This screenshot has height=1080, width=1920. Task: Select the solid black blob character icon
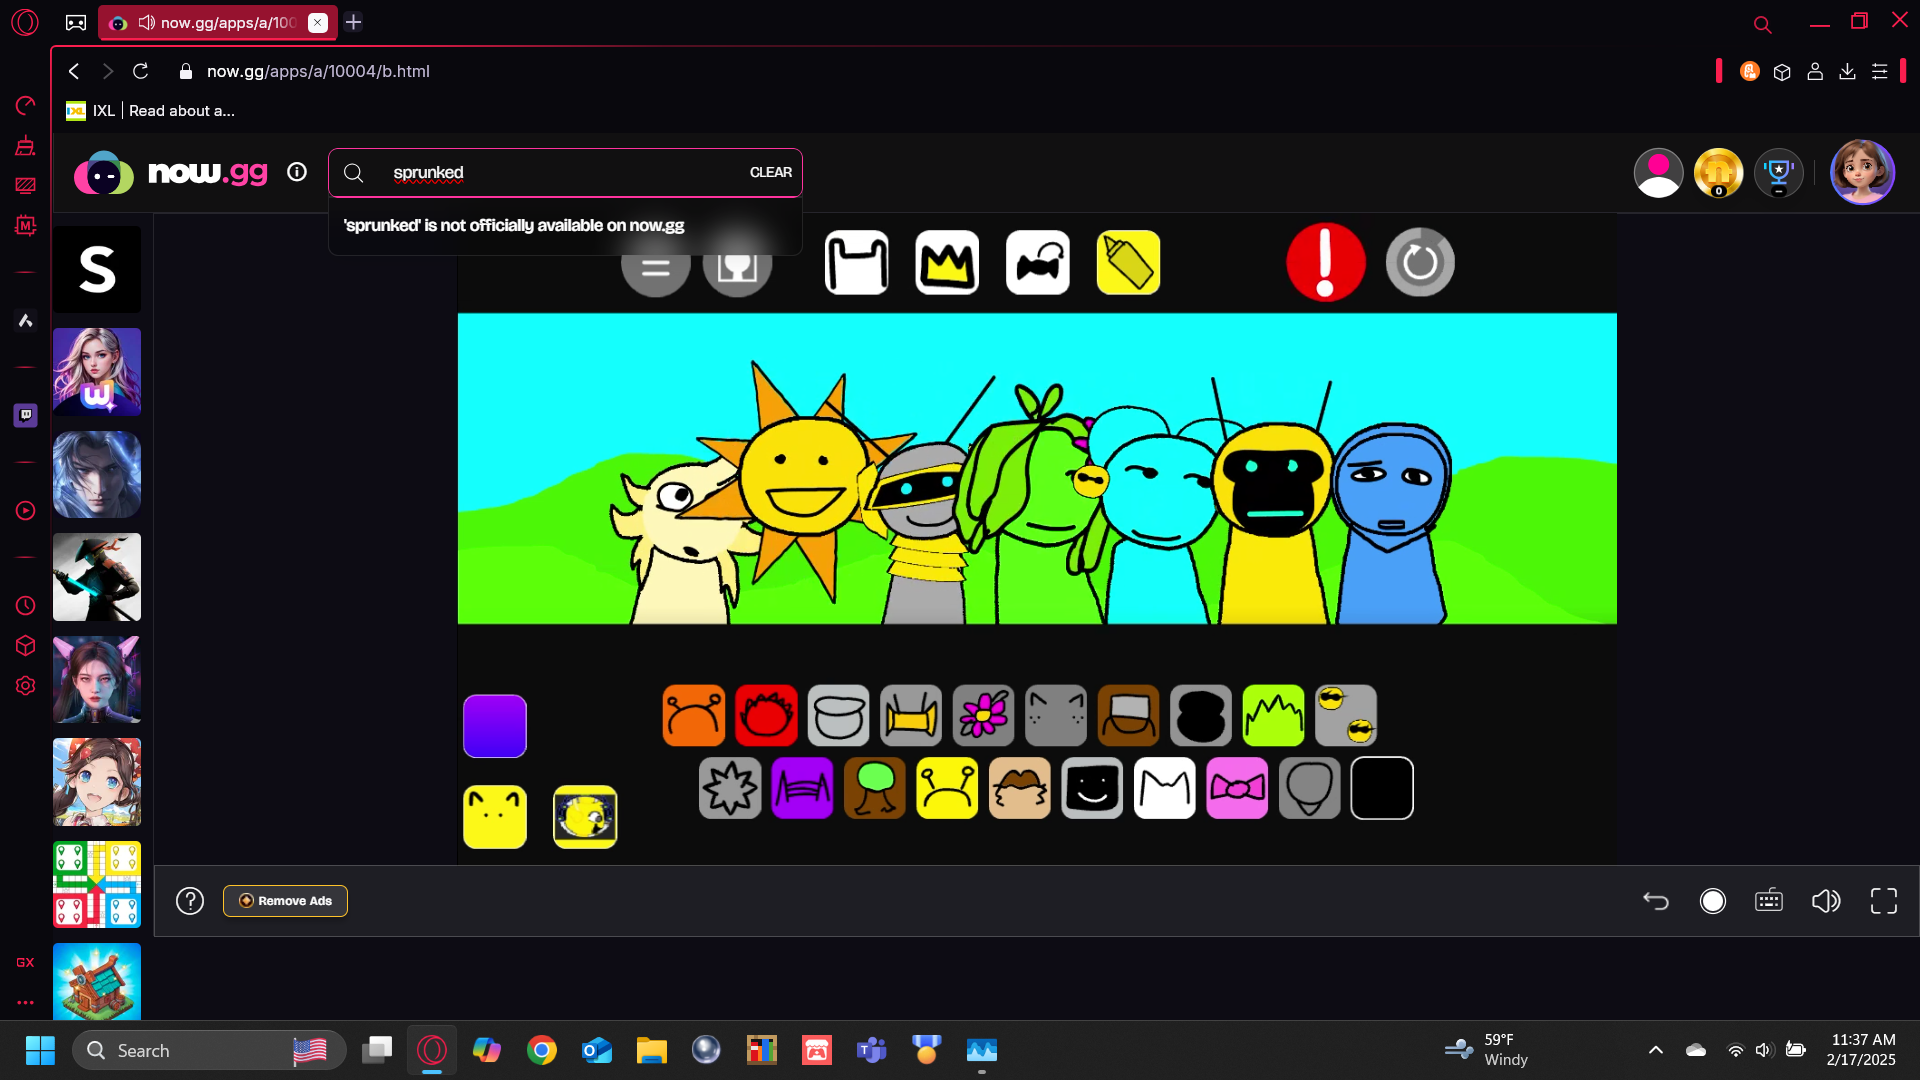(x=1201, y=715)
